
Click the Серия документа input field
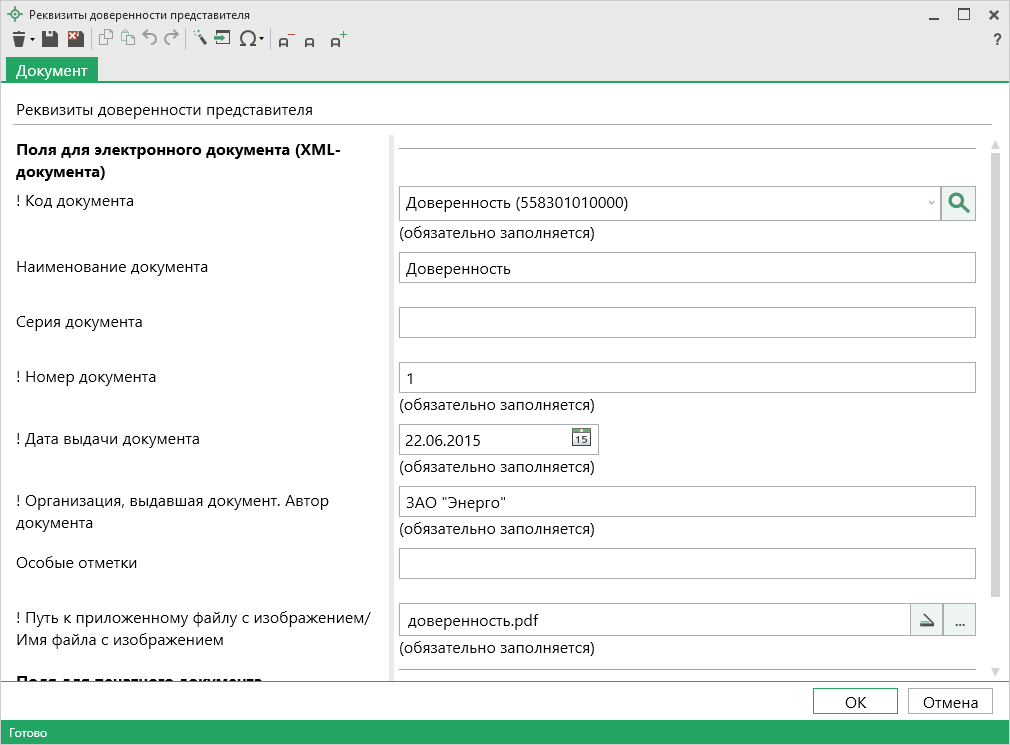click(x=686, y=323)
